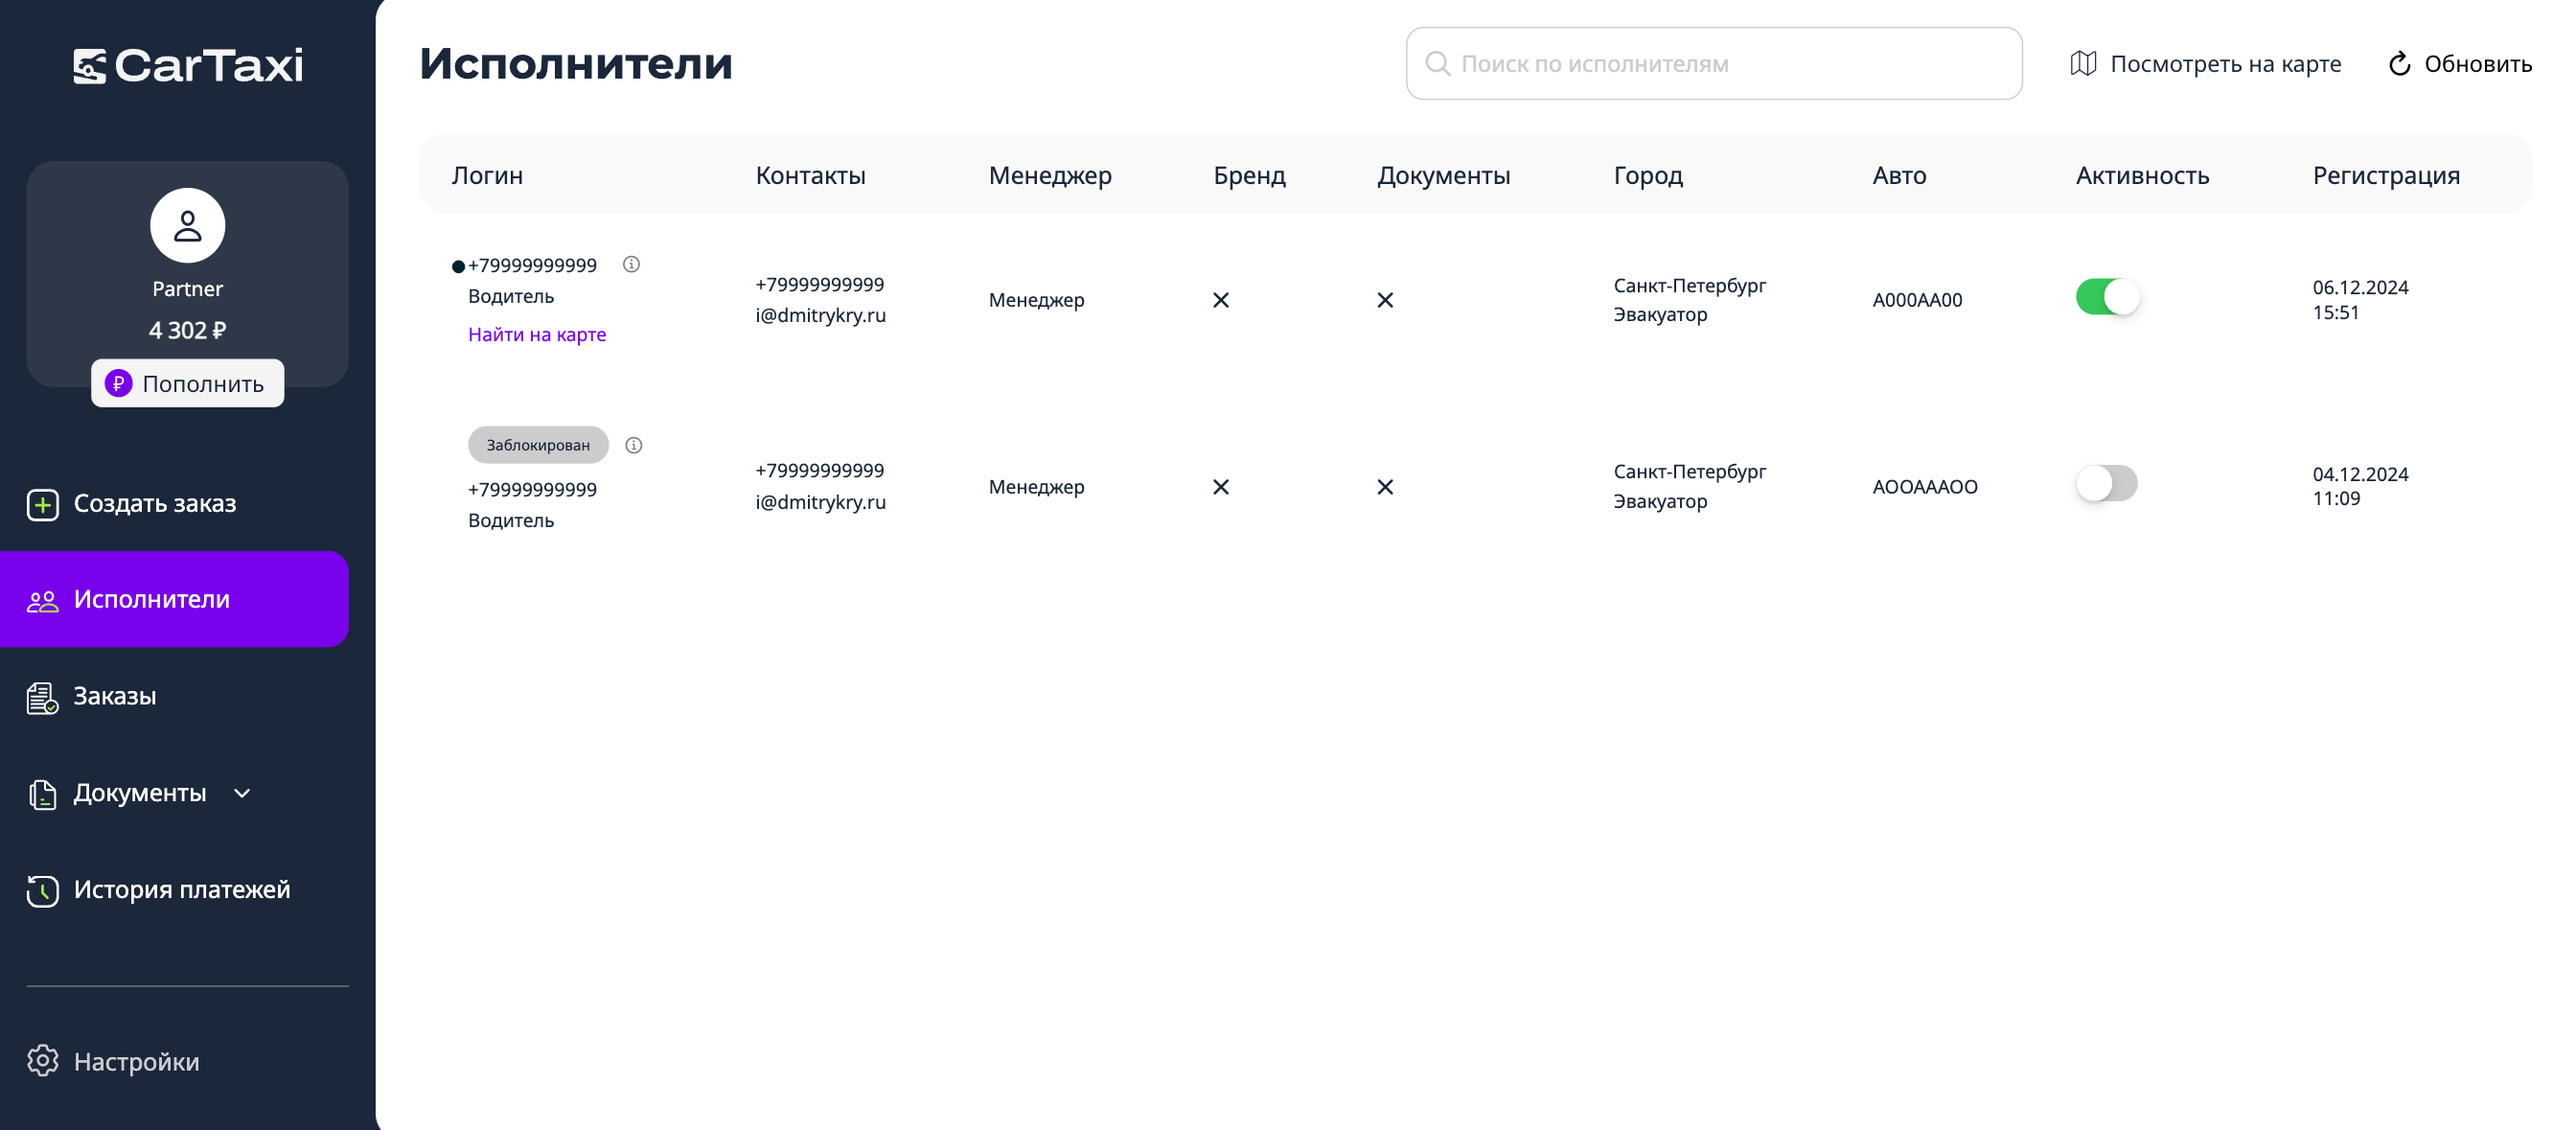This screenshot has height=1130, width=2576.
Task: Click the Настройки gear icon
Action: (x=42, y=1060)
